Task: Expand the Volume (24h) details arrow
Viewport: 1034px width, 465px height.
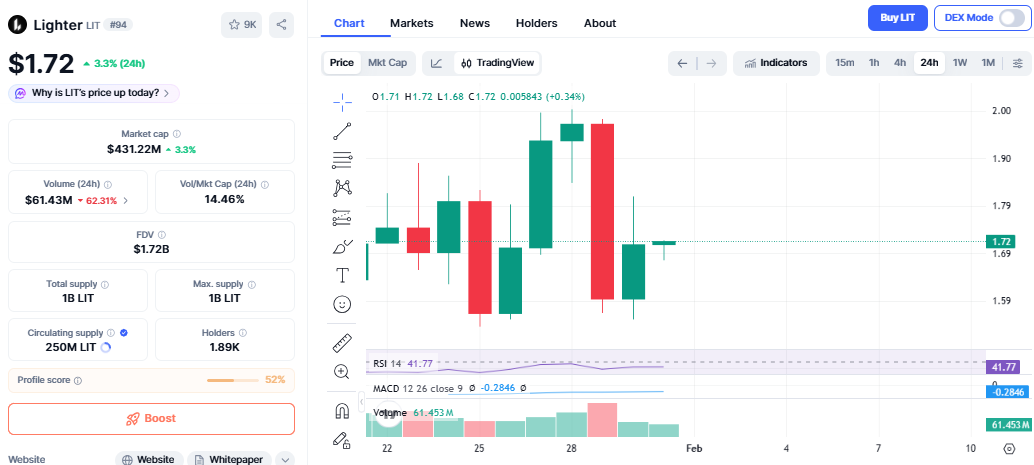Action: click(125, 201)
